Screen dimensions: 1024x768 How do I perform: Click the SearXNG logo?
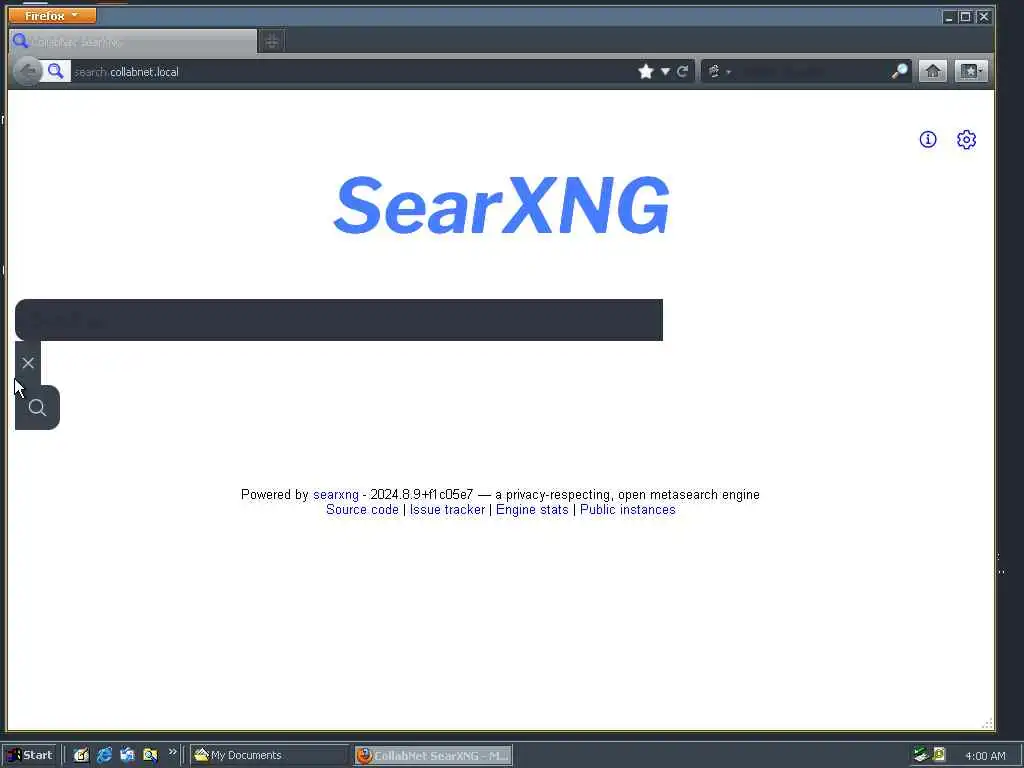click(x=502, y=205)
